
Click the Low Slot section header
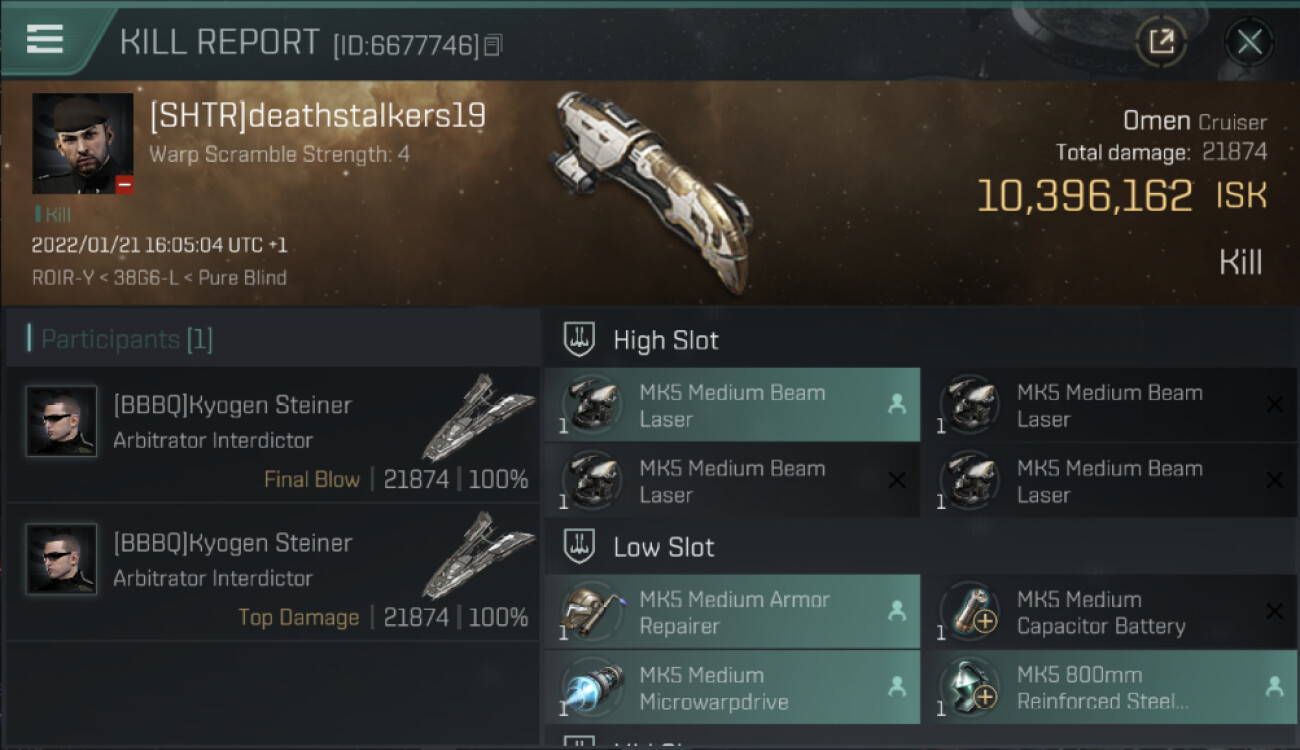click(663, 547)
